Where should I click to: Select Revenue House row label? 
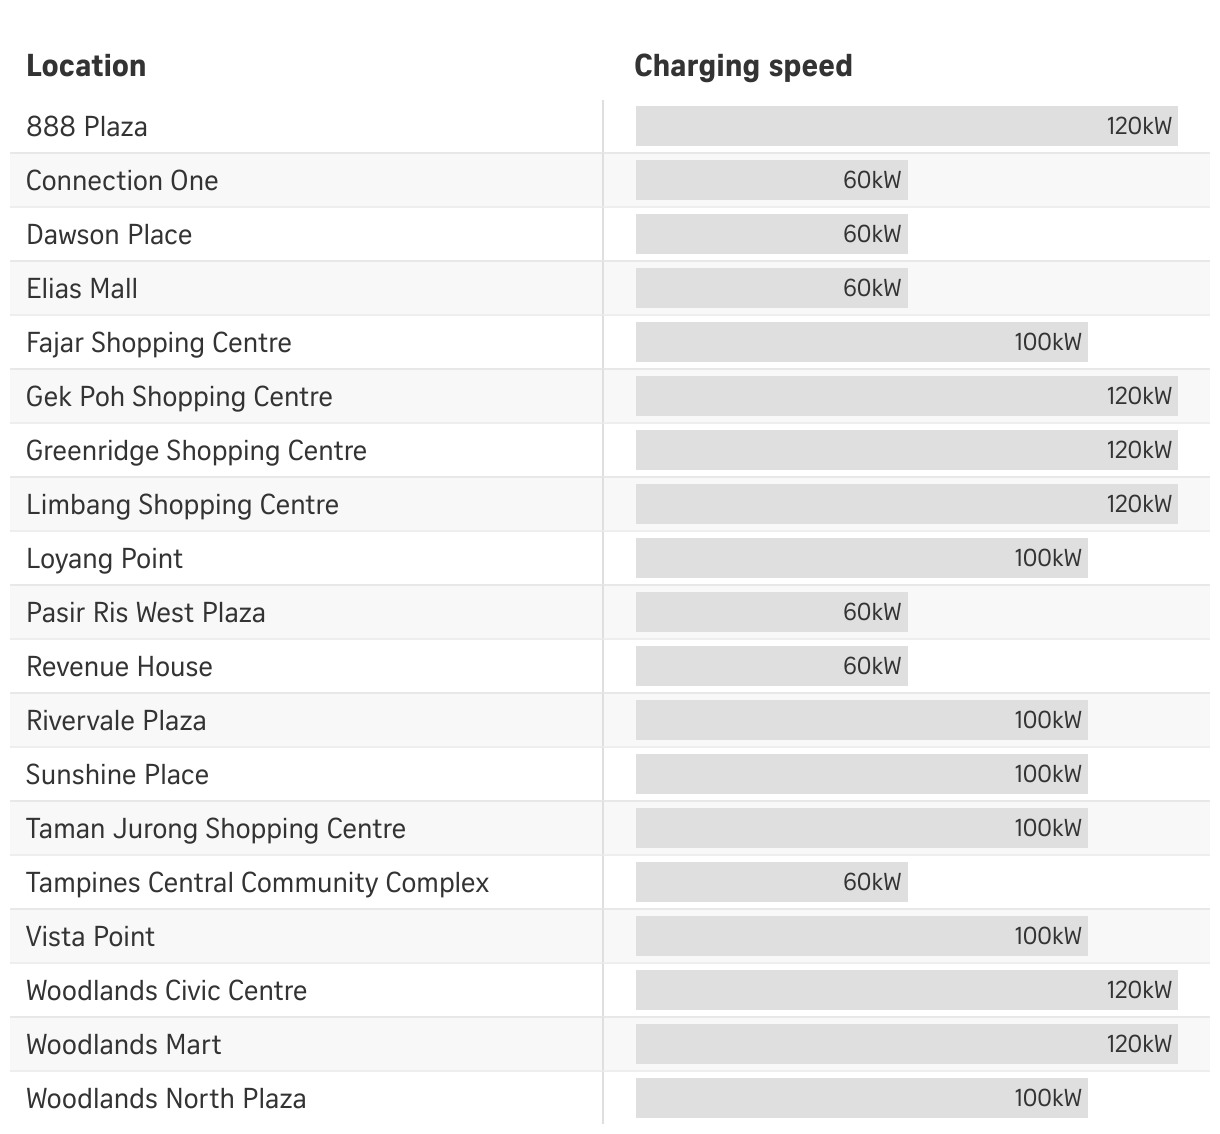(x=119, y=667)
